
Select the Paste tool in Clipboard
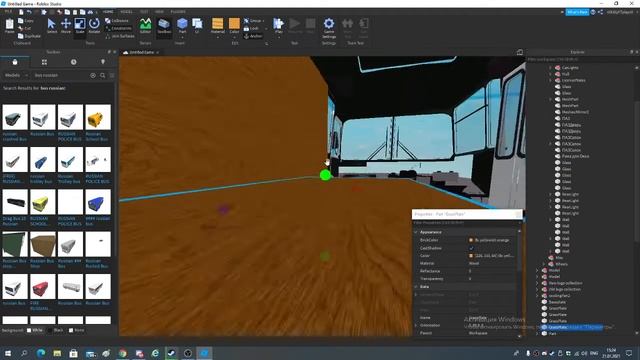click(9, 26)
